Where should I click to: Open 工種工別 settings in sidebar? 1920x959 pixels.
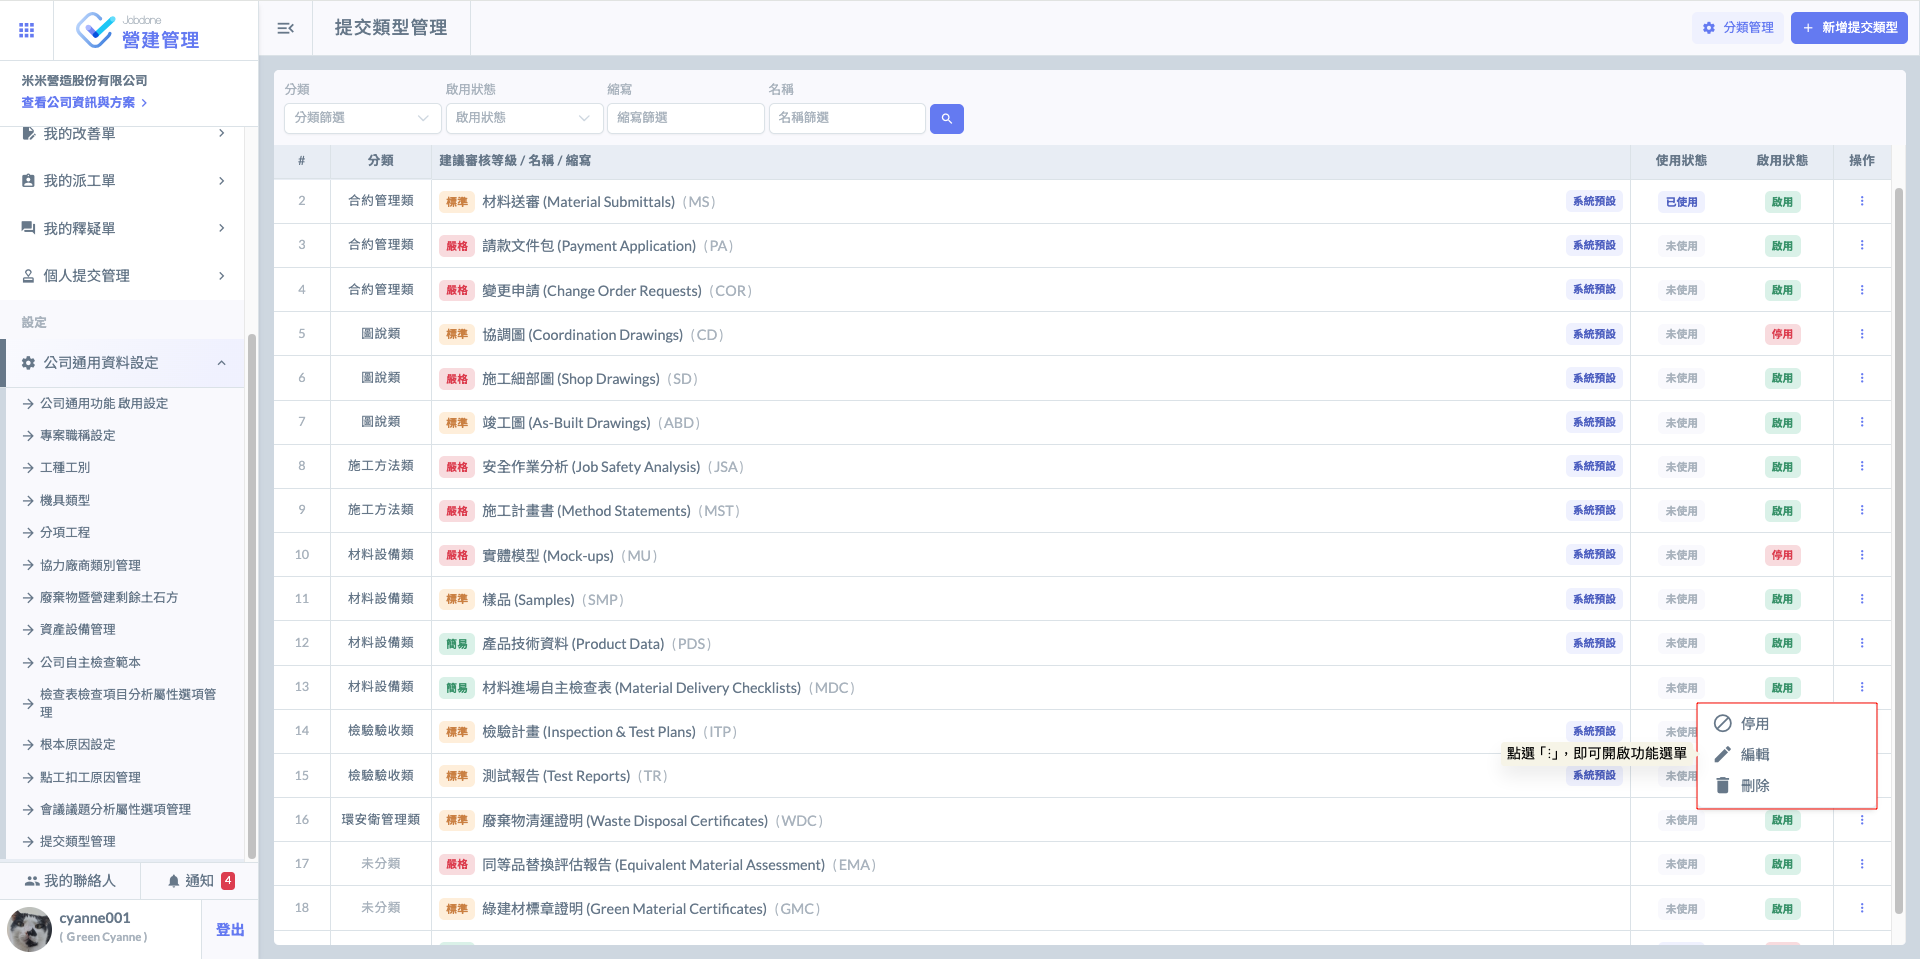[x=65, y=467]
